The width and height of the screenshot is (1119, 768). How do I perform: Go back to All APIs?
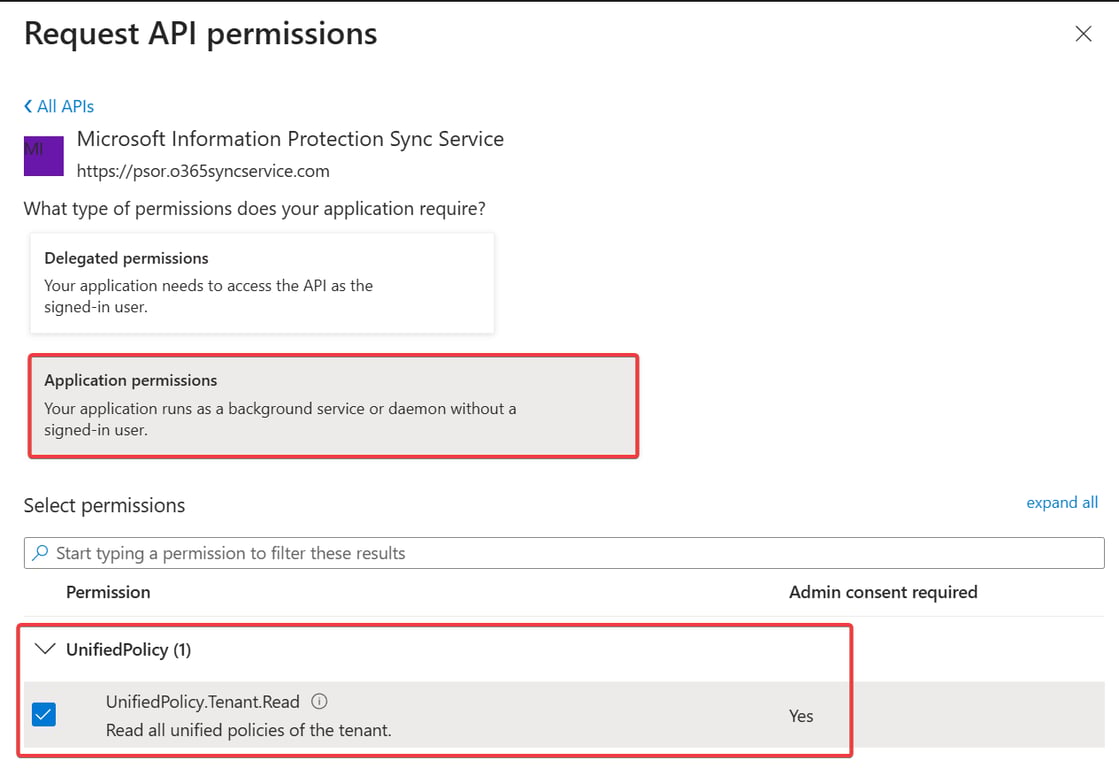(x=59, y=106)
